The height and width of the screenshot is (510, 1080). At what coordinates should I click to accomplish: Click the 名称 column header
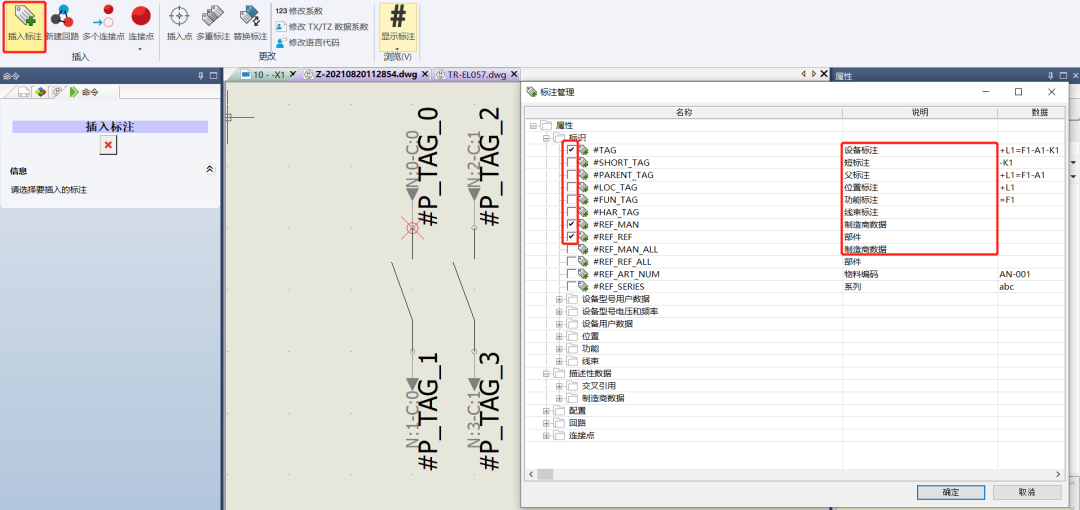point(683,112)
